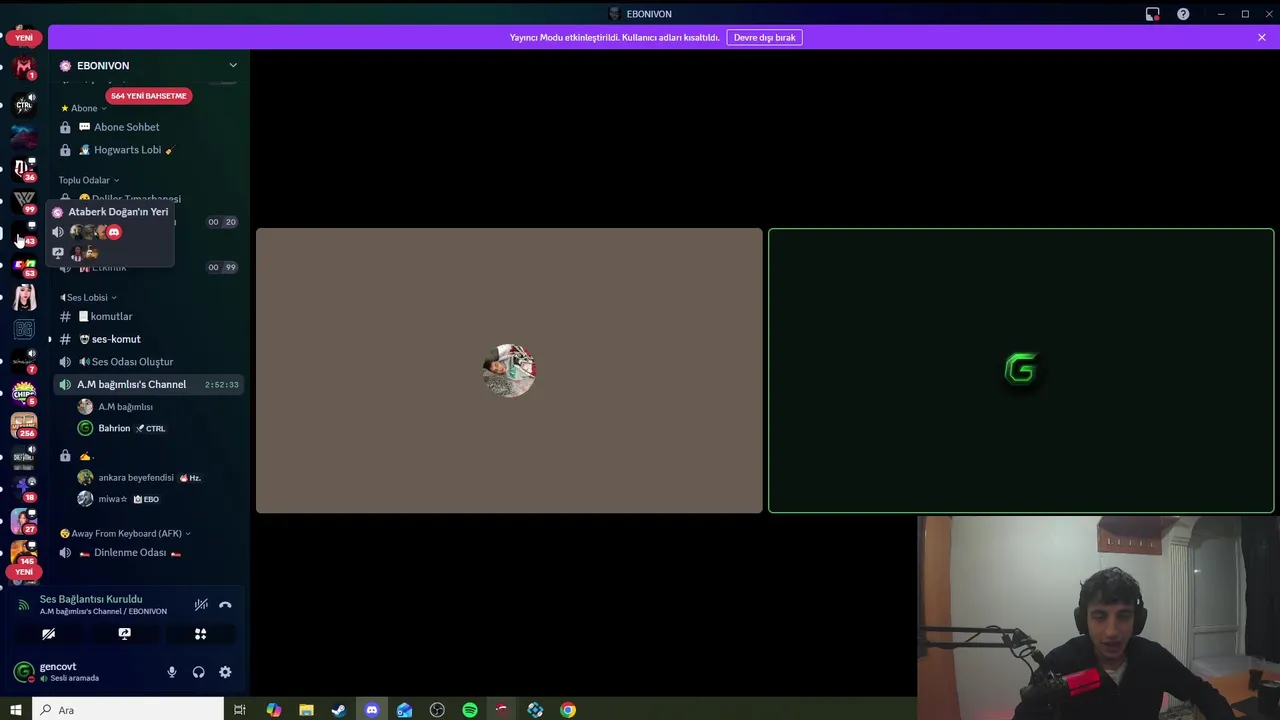
Task: Jump to top YENİ unread indicator
Action: coord(24,38)
